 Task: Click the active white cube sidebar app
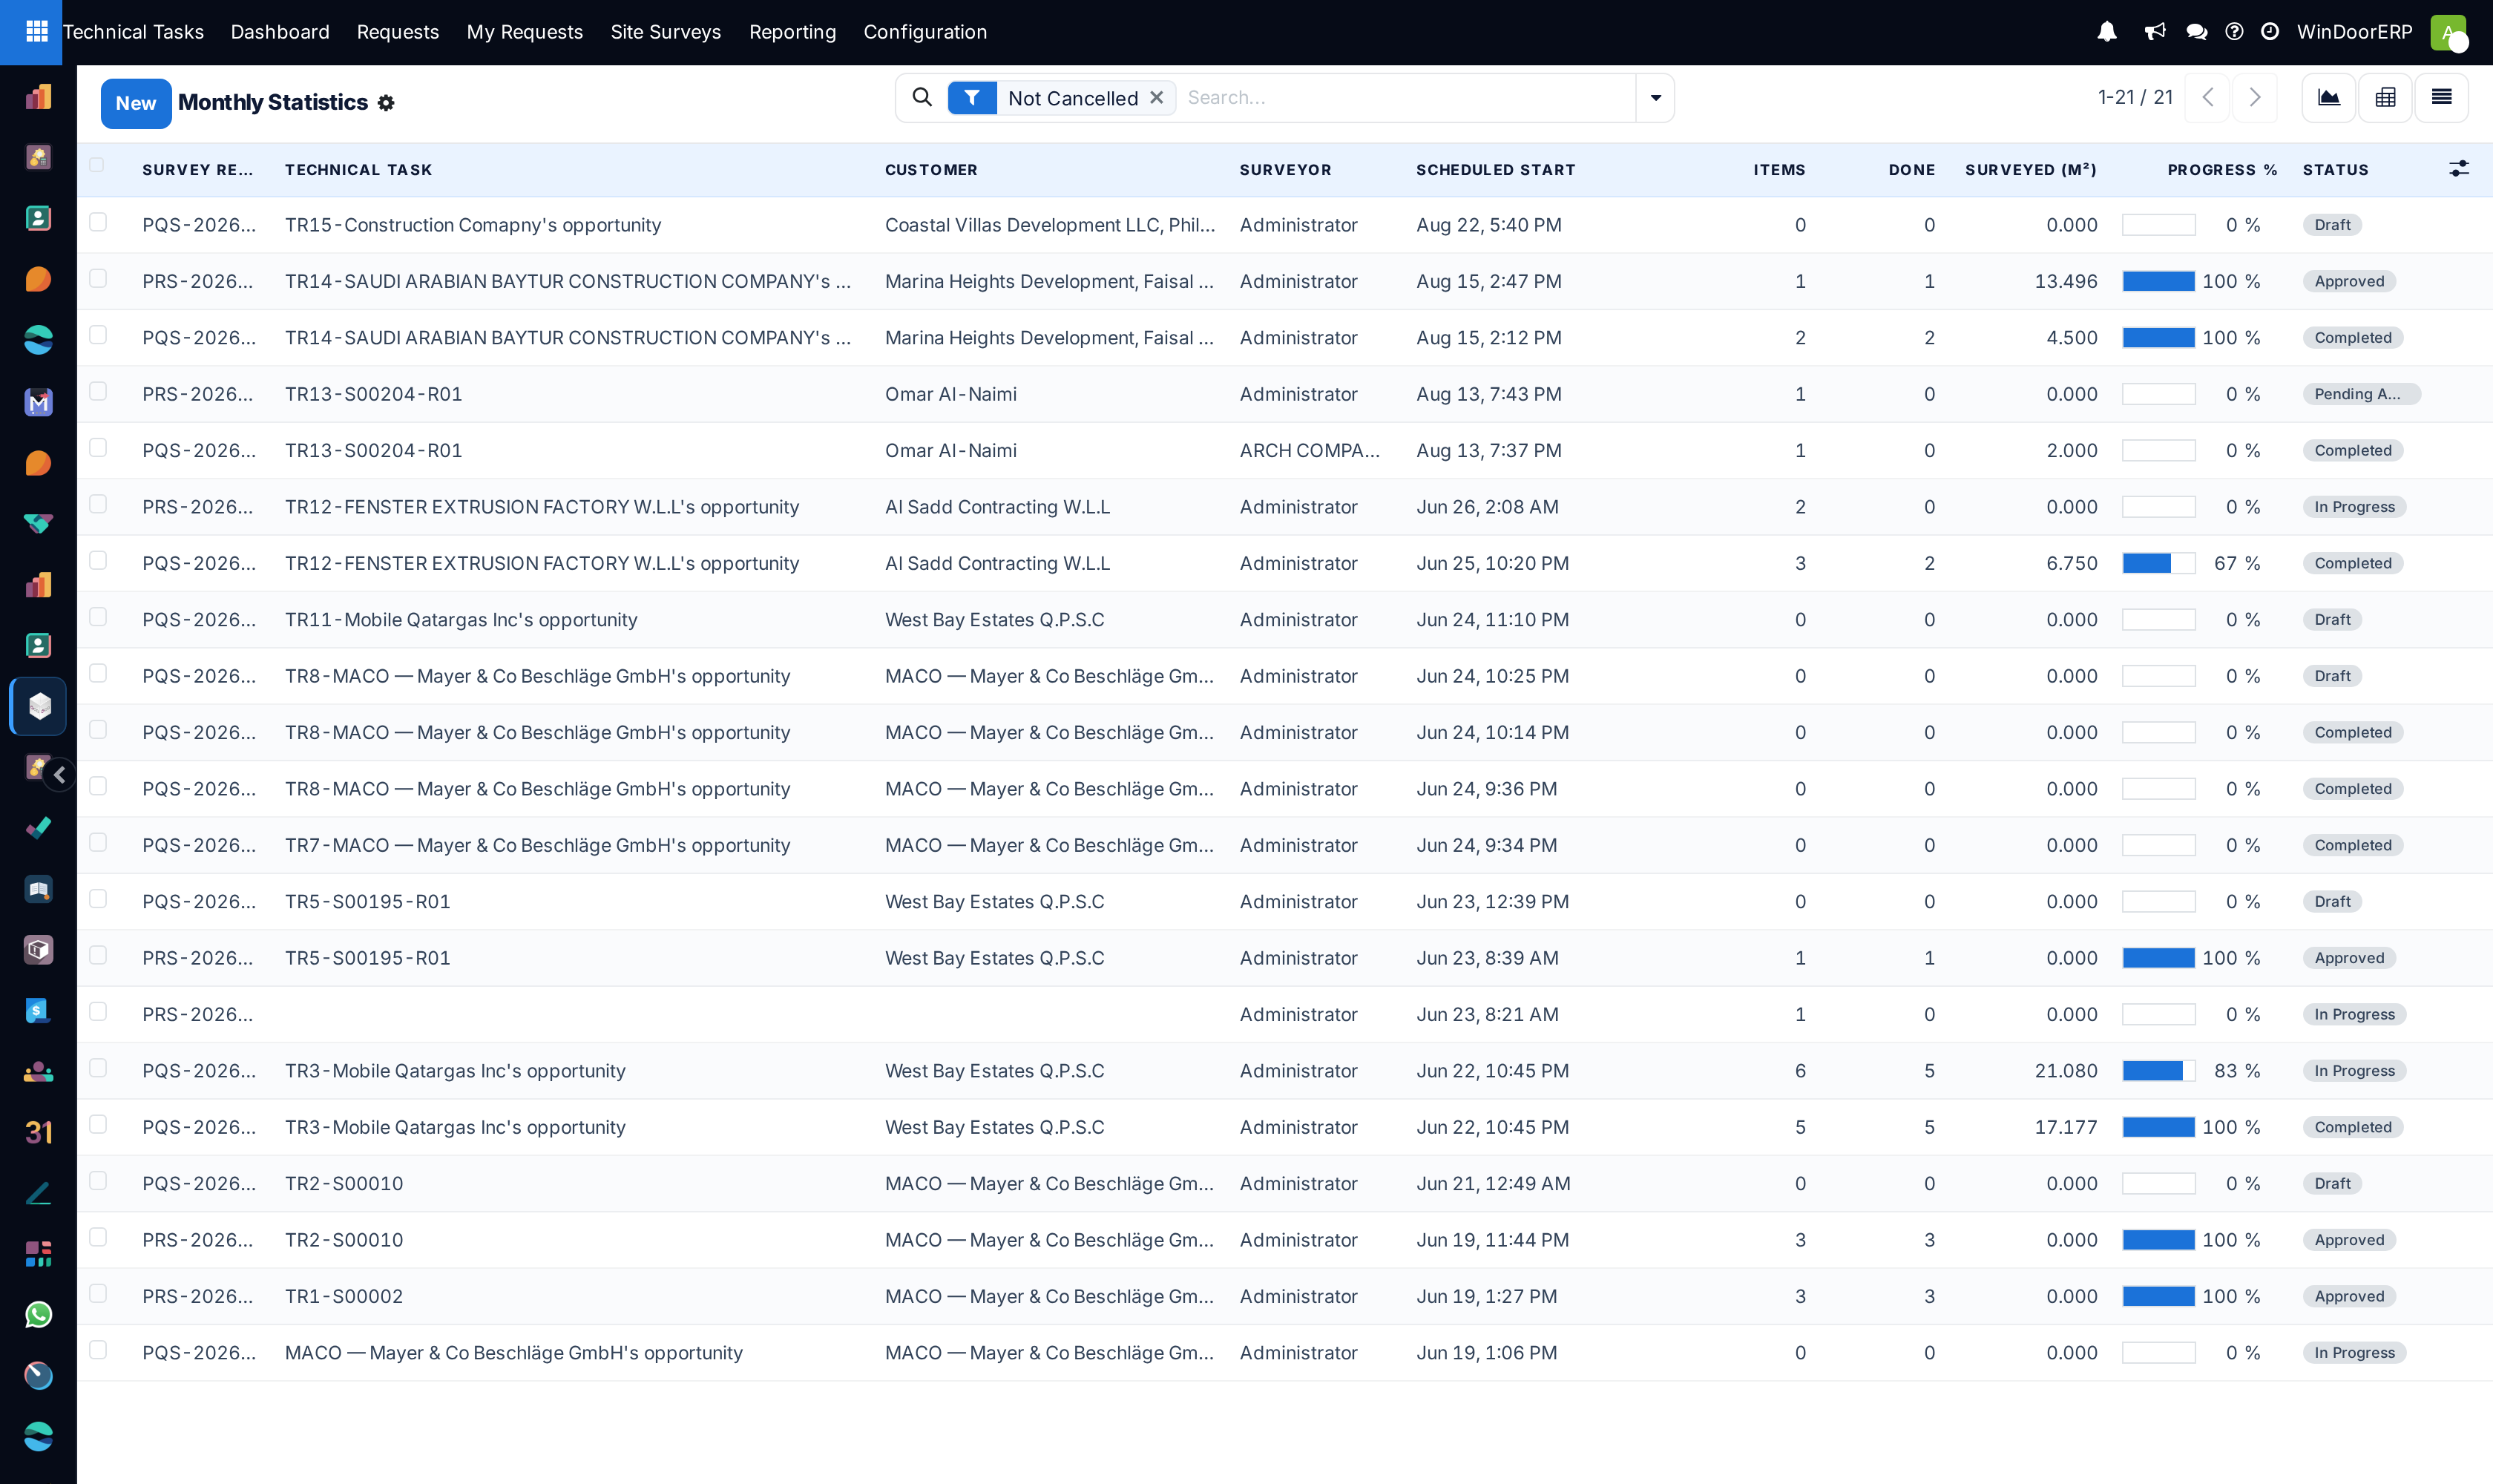point(39,706)
